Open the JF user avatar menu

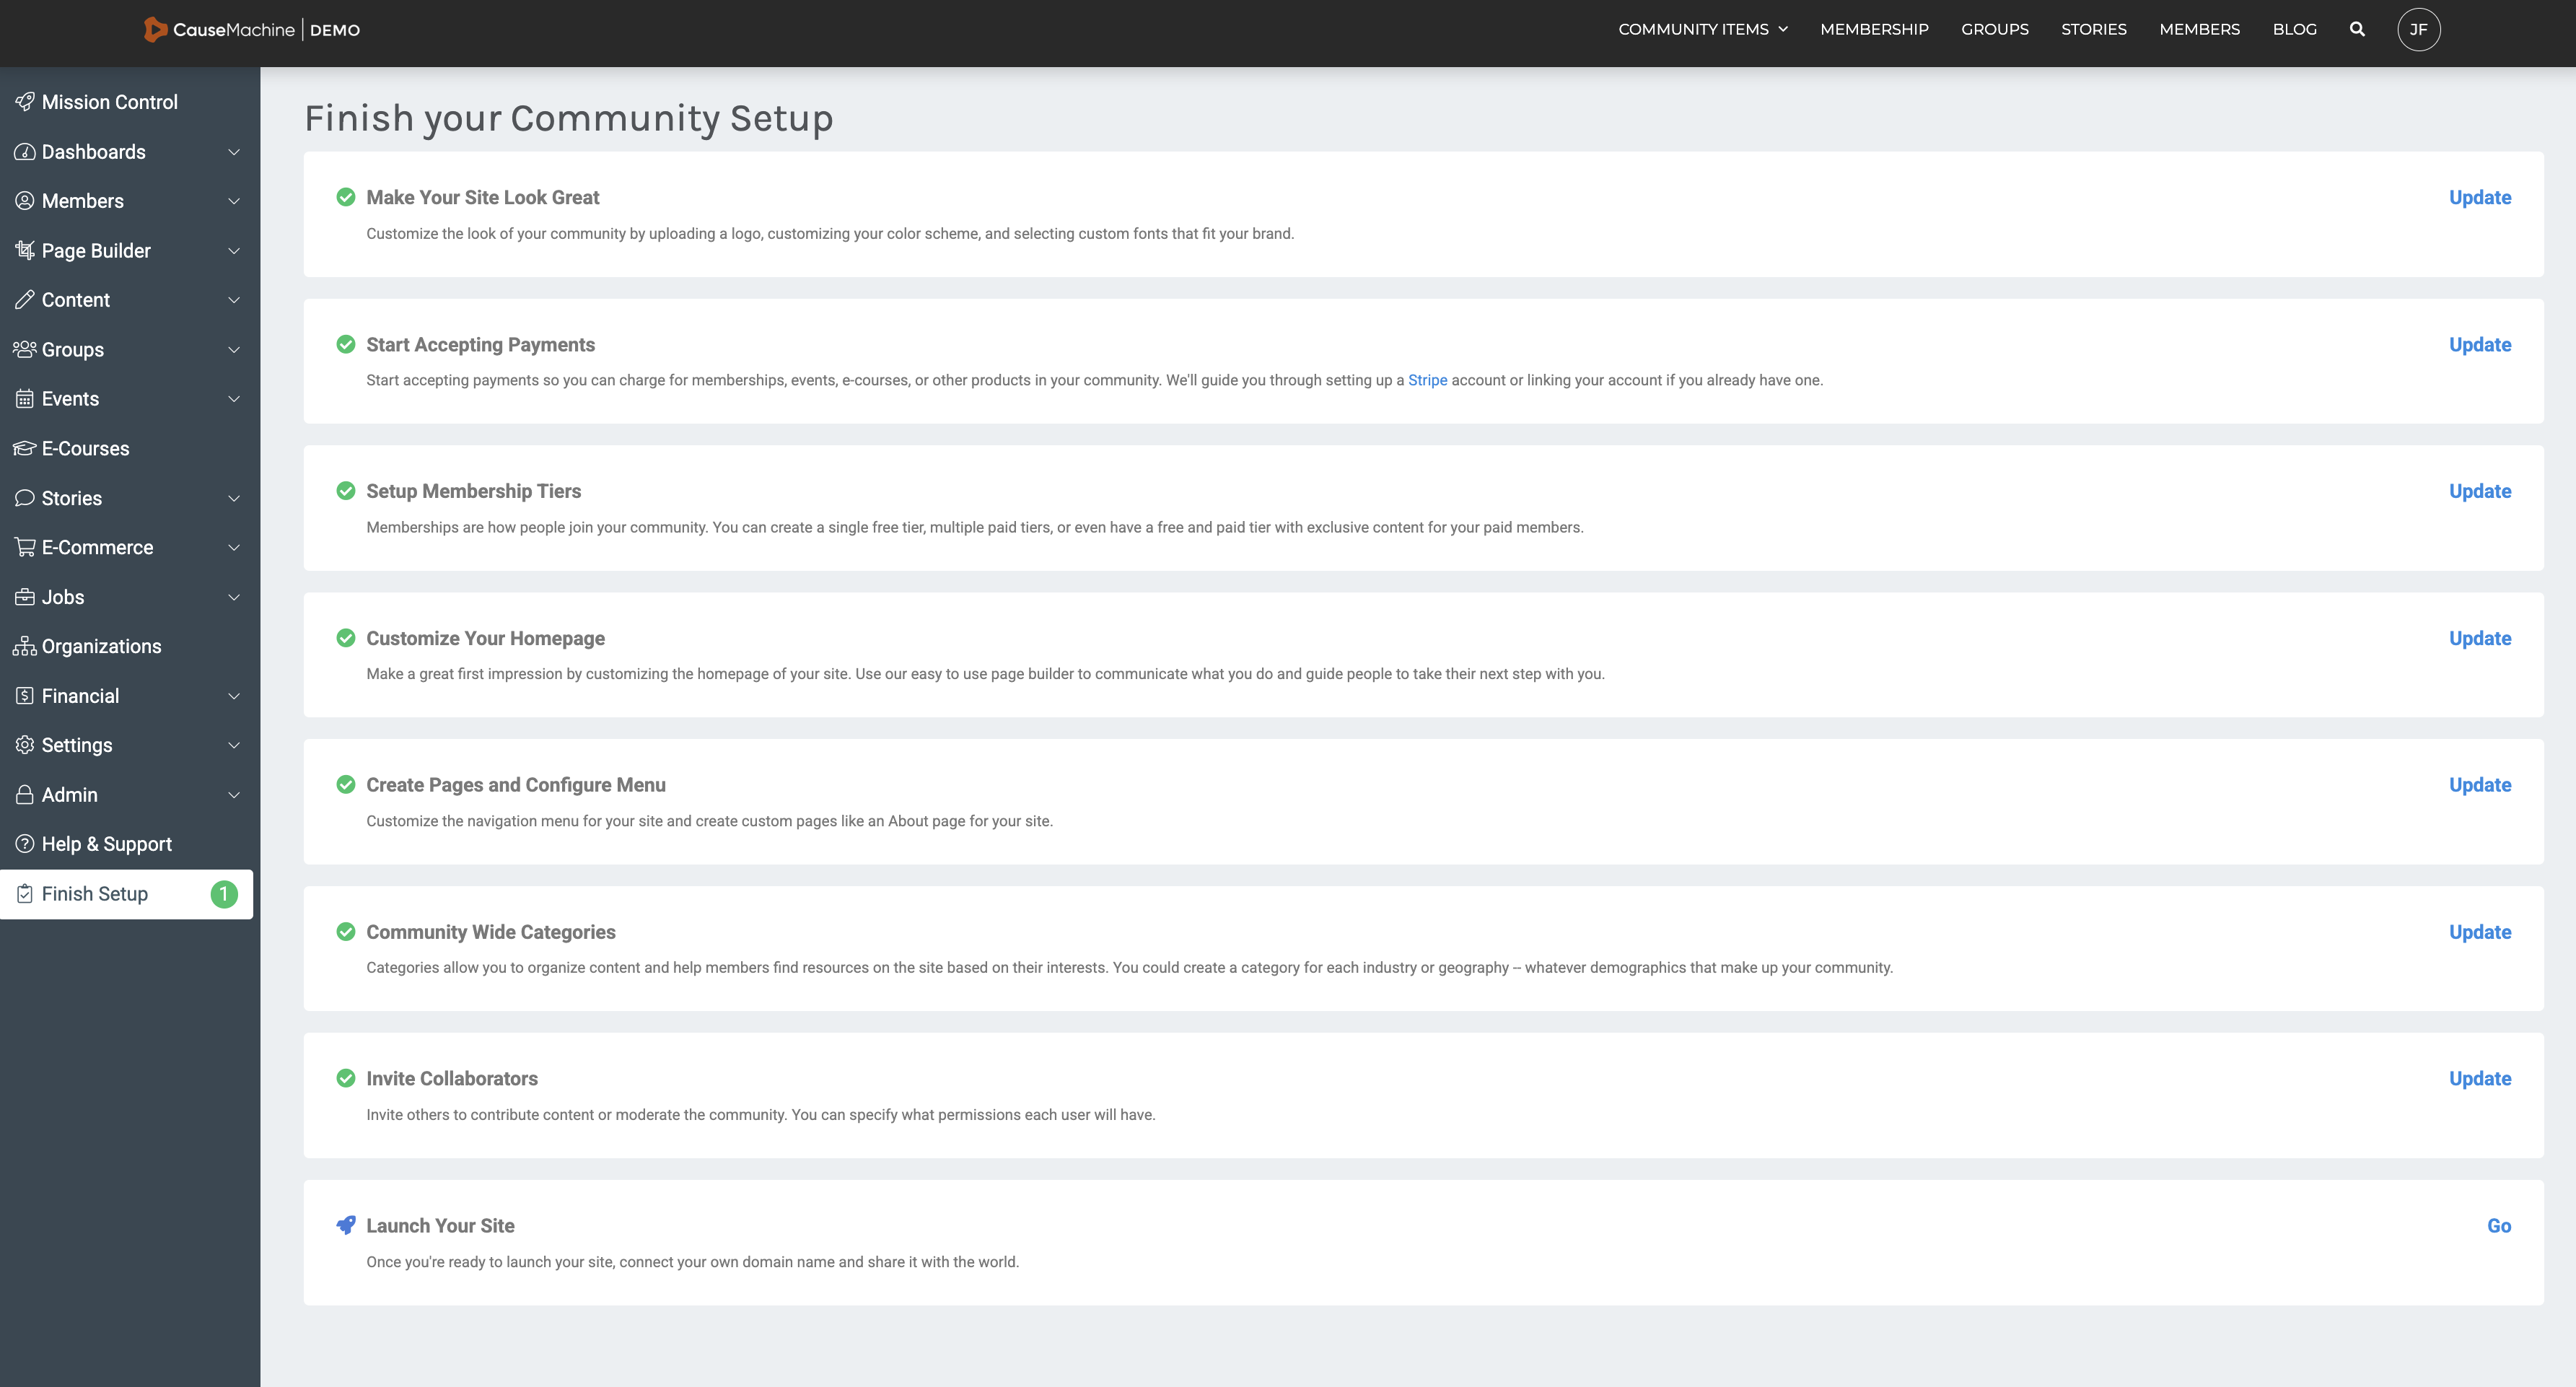tap(2418, 29)
